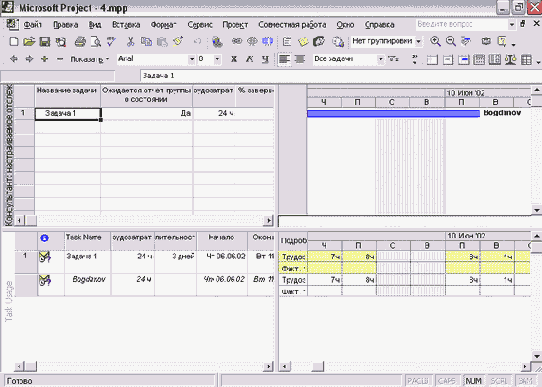Click the Link Tasks chain icon
Image resolution: width=542 pixels, height=387 pixels.
coord(237,41)
